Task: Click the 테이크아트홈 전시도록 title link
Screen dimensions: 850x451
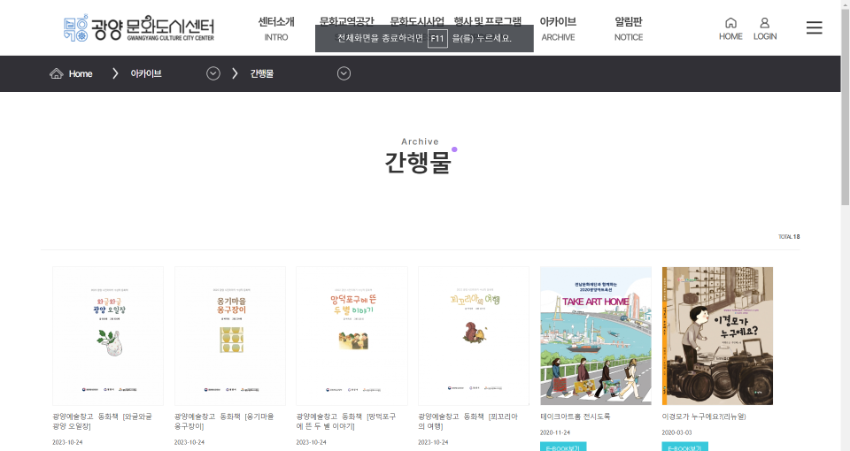Action: coord(575,416)
